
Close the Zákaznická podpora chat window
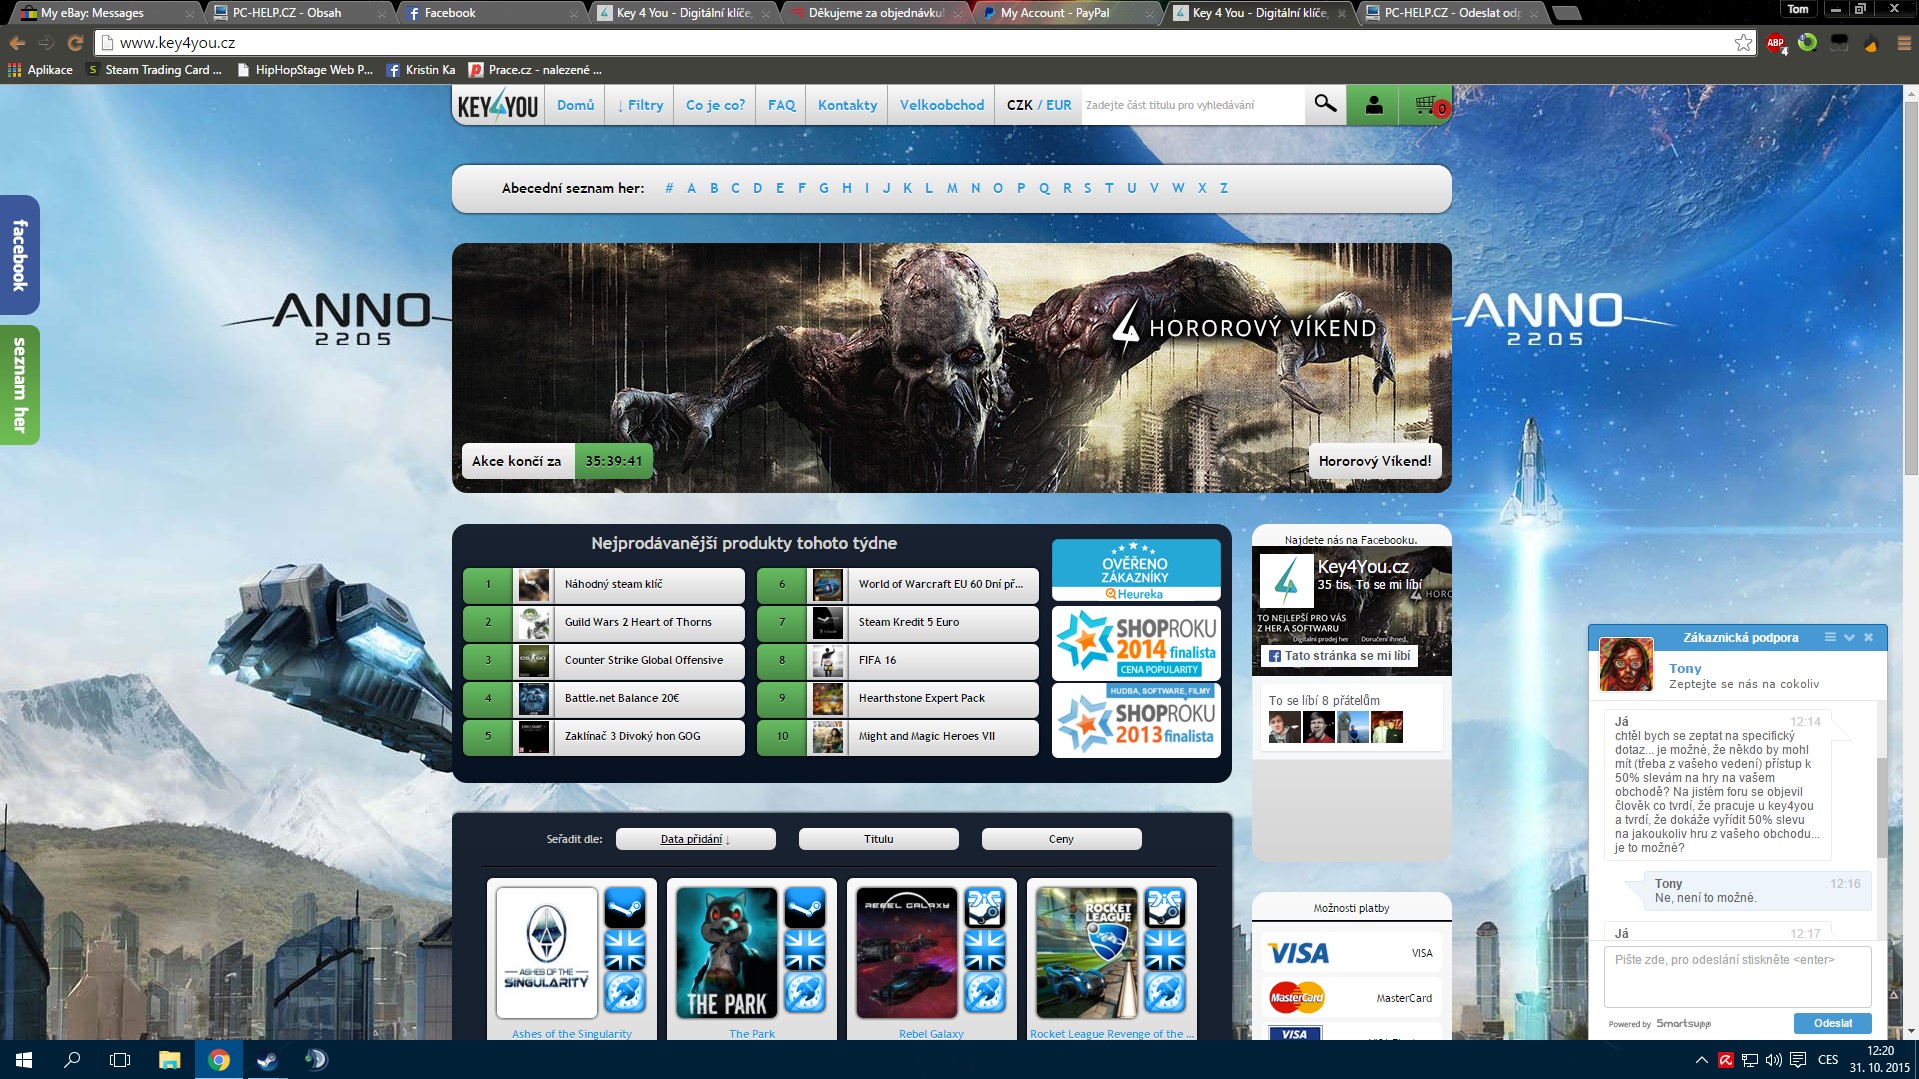[x=1868, y=637]
